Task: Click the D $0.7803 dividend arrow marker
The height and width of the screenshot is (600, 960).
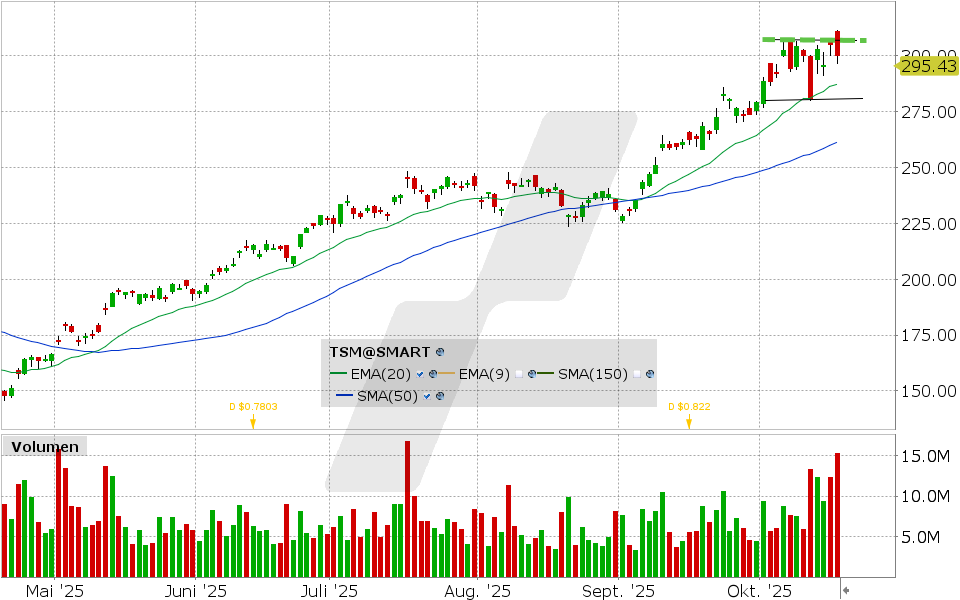Action: click(253, 422)
